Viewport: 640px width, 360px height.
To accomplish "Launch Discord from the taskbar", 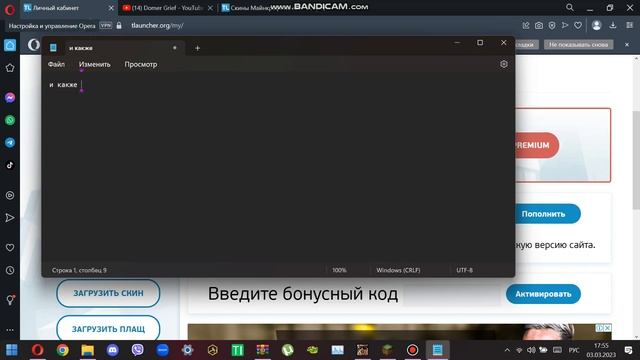I will point(113,350).
